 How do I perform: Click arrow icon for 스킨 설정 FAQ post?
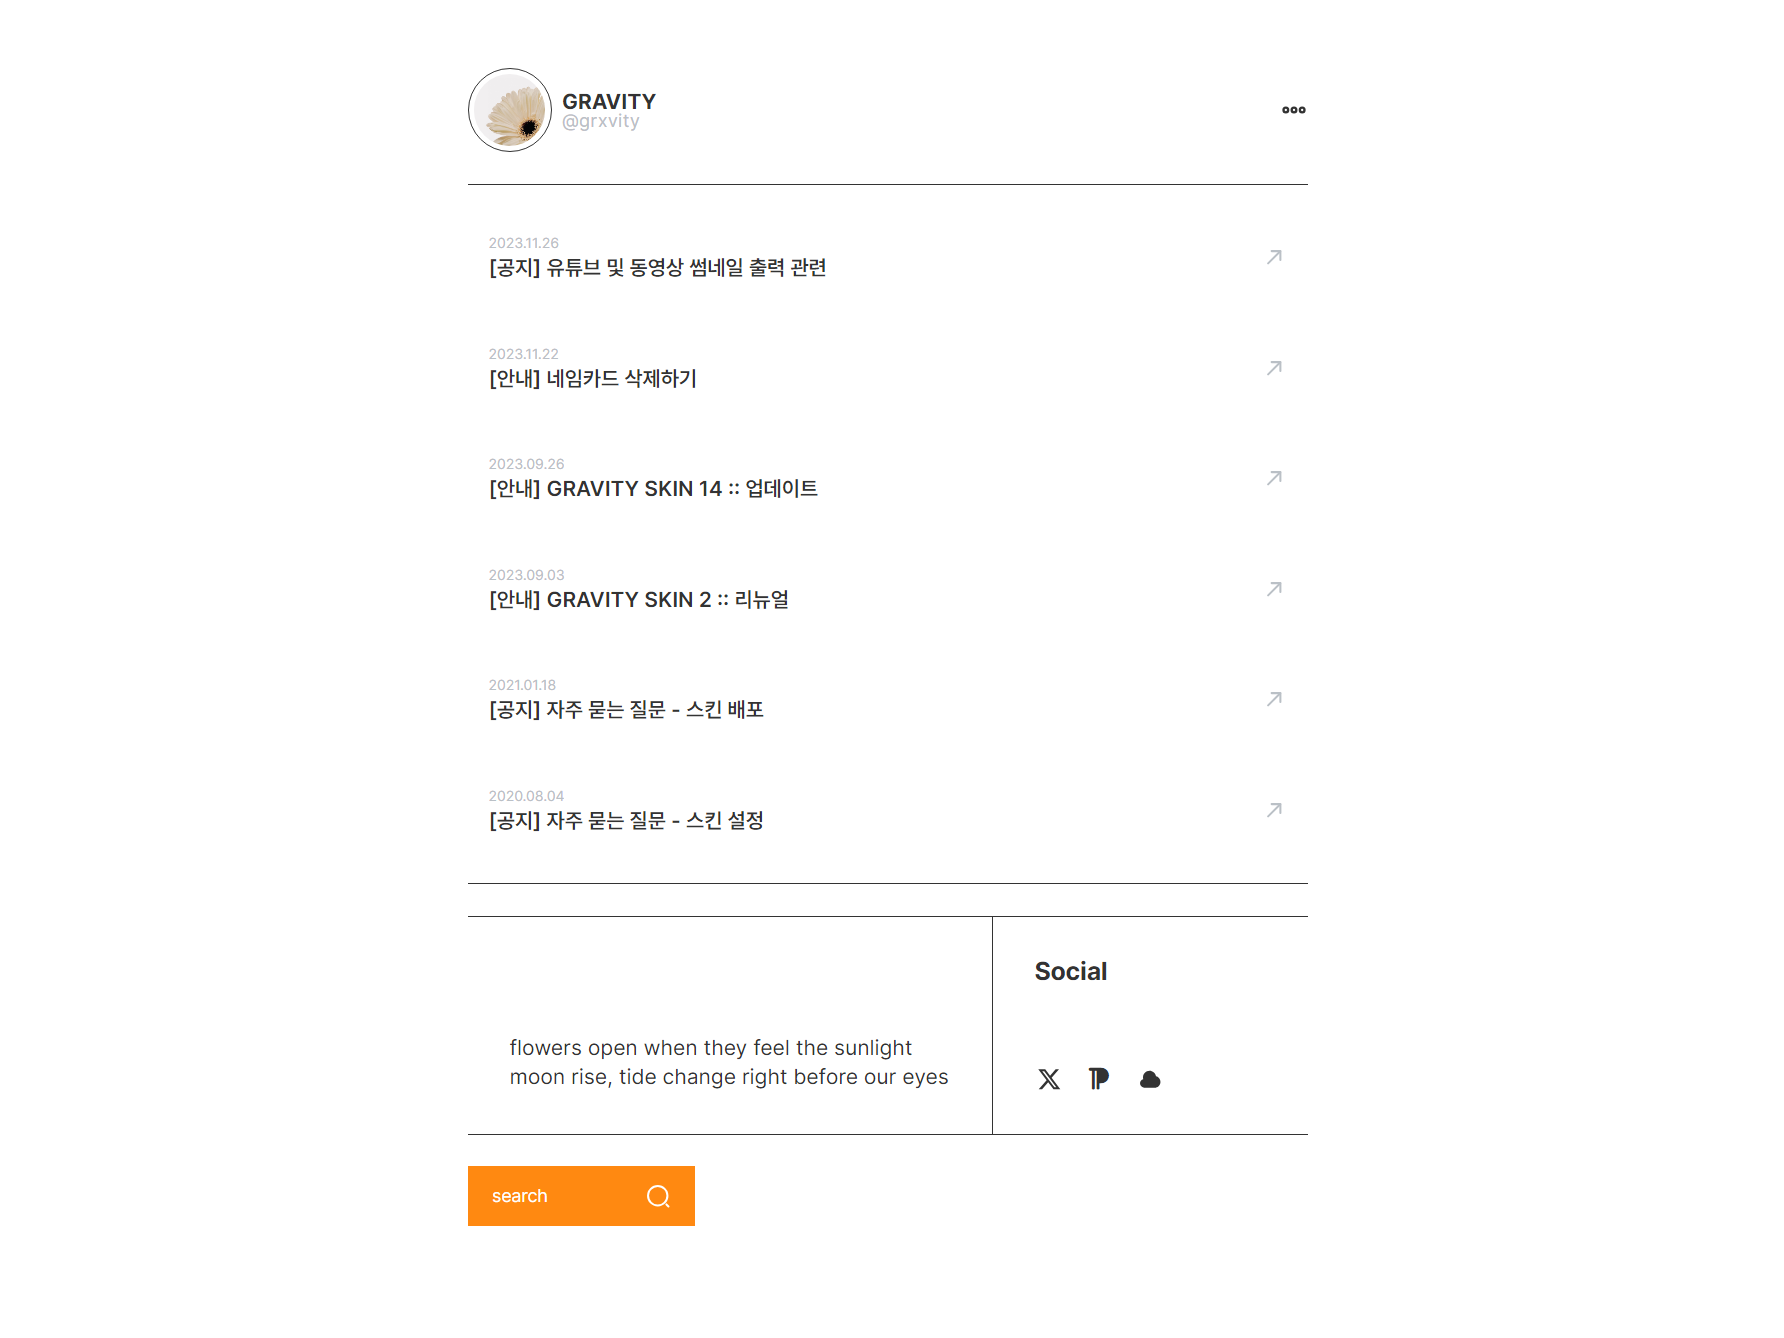coord(1274,810)
